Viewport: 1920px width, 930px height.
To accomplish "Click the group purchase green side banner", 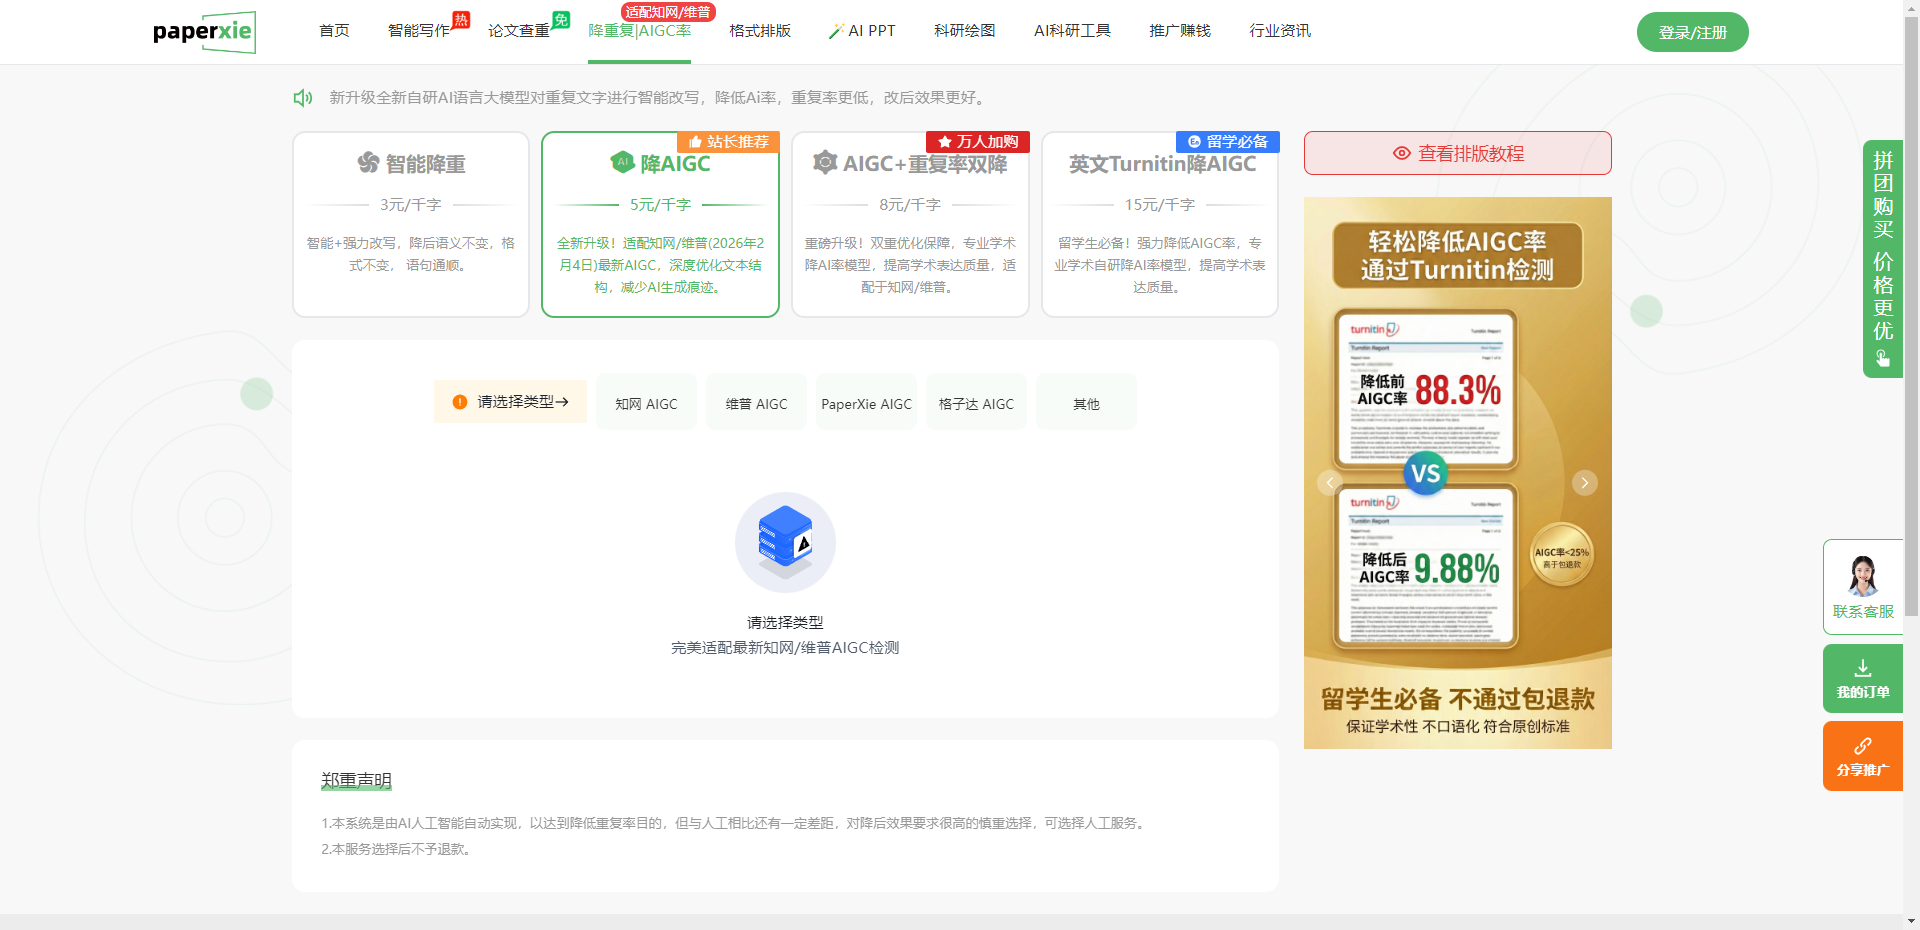I will tap(1882, 258).
